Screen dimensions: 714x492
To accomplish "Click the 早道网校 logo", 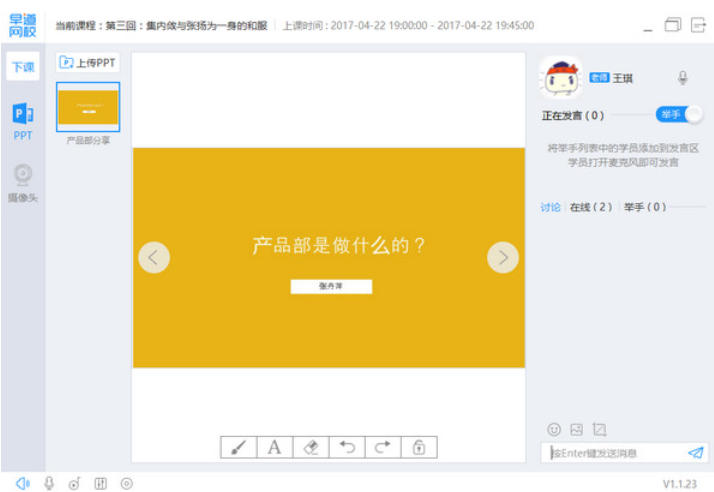I will tap(22, 25).
